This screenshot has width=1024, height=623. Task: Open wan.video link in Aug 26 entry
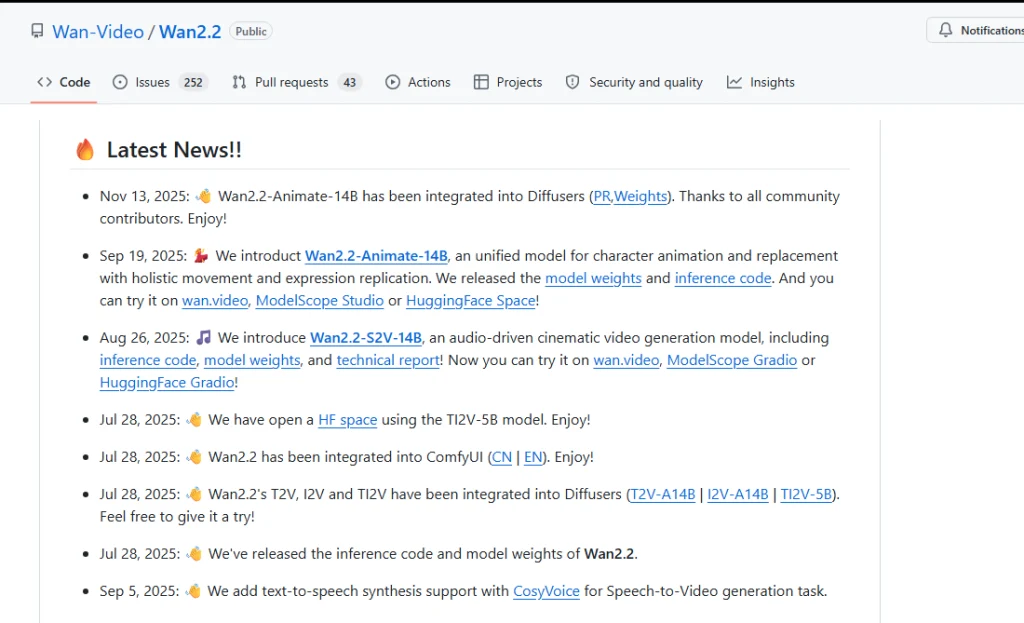point(626,360)
